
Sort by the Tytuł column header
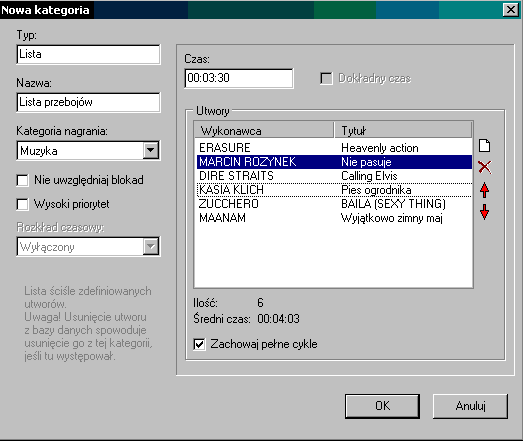coord(403,130)
